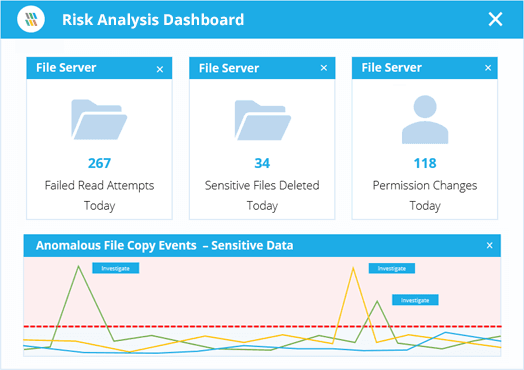Image resolution: width=524 pixels, height=370 pixels.
Task: Dismiss the Failed Read Attempts File Server card
Action: [160, 69]
